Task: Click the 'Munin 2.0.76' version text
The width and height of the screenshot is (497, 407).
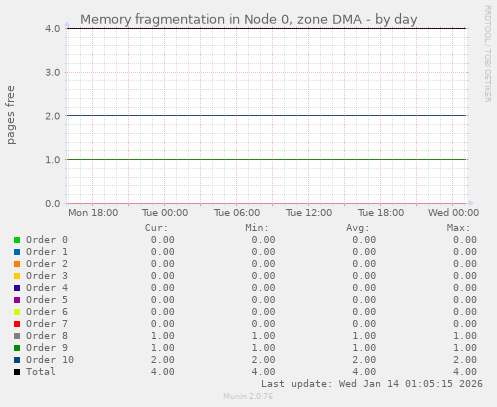Action: click(x=248, y=396)
